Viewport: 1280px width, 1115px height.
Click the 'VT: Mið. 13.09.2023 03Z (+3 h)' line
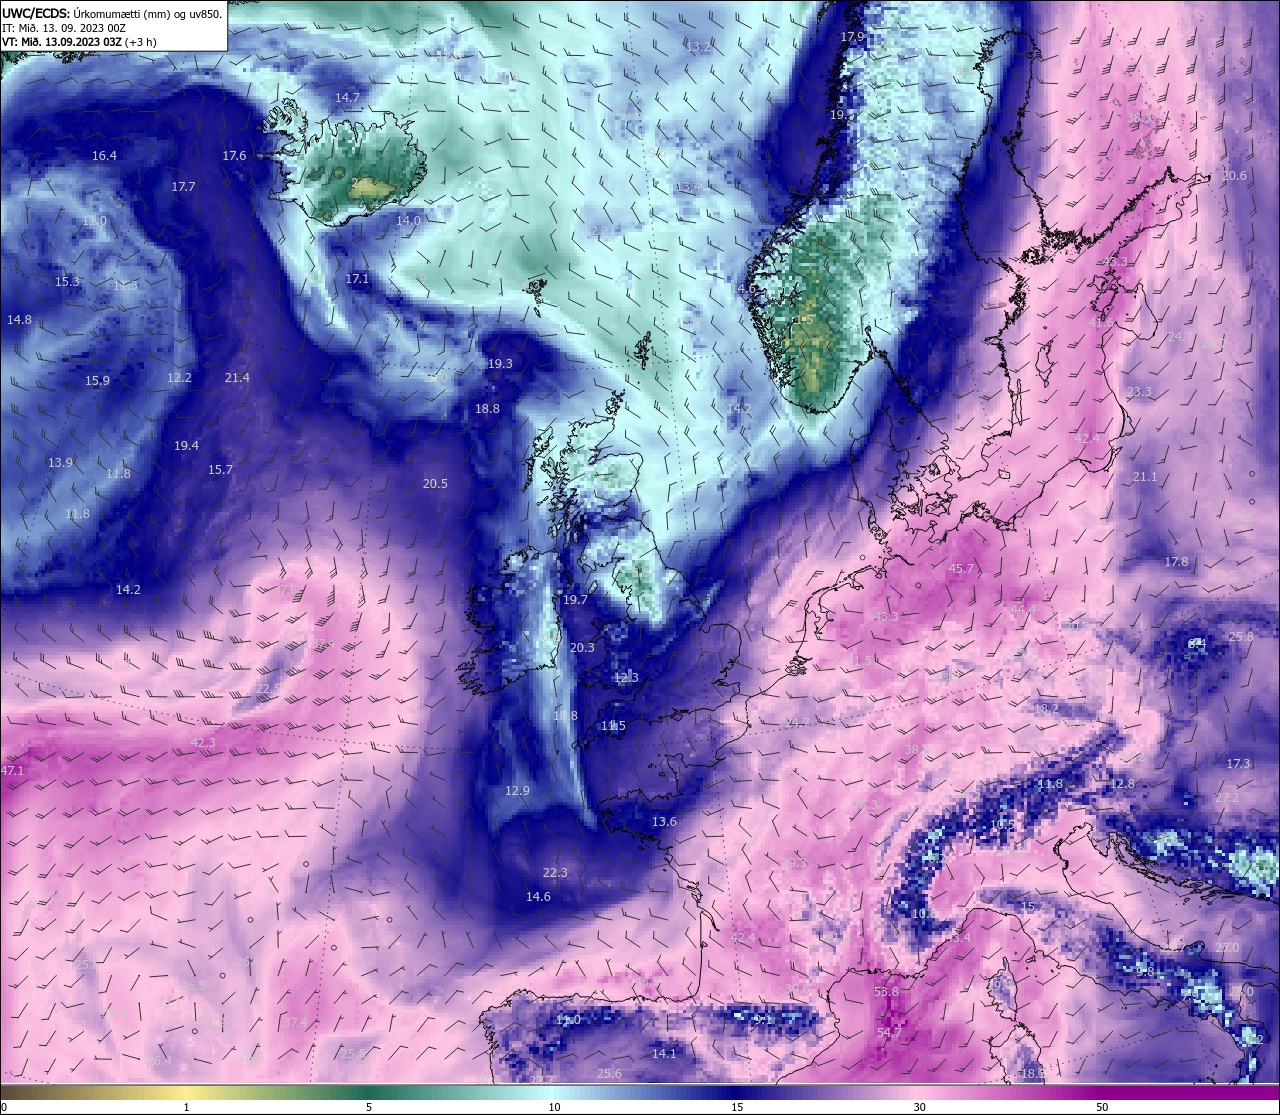click(x=79, y=42)
